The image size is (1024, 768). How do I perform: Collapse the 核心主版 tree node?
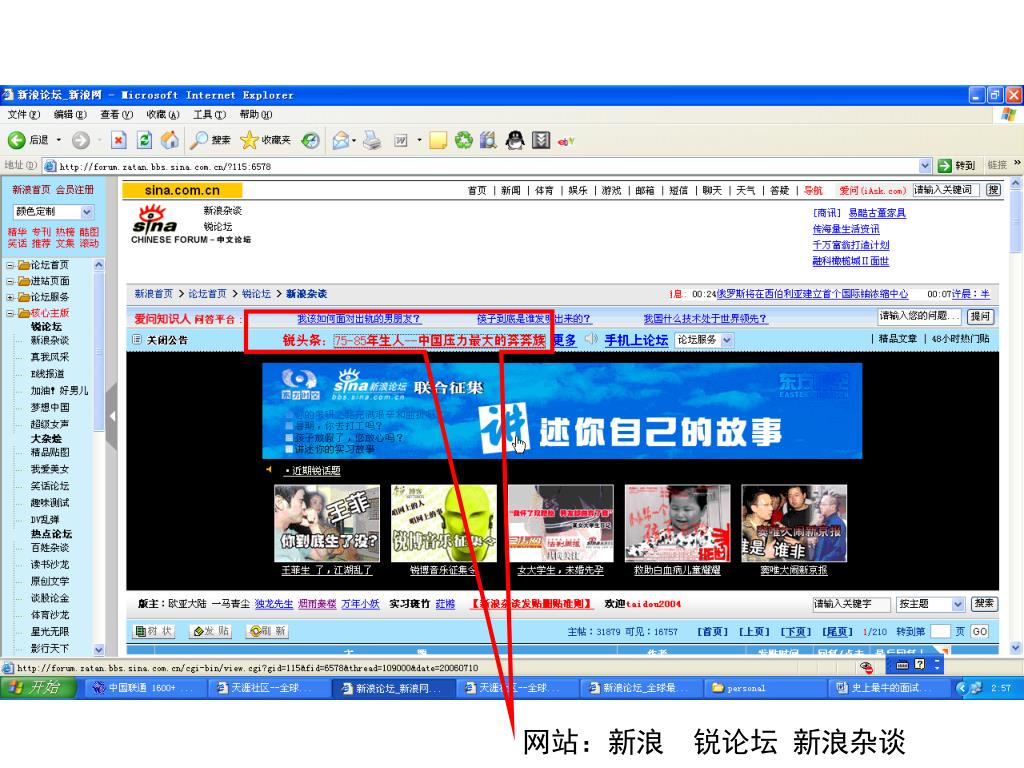click(x=10, y=313)
